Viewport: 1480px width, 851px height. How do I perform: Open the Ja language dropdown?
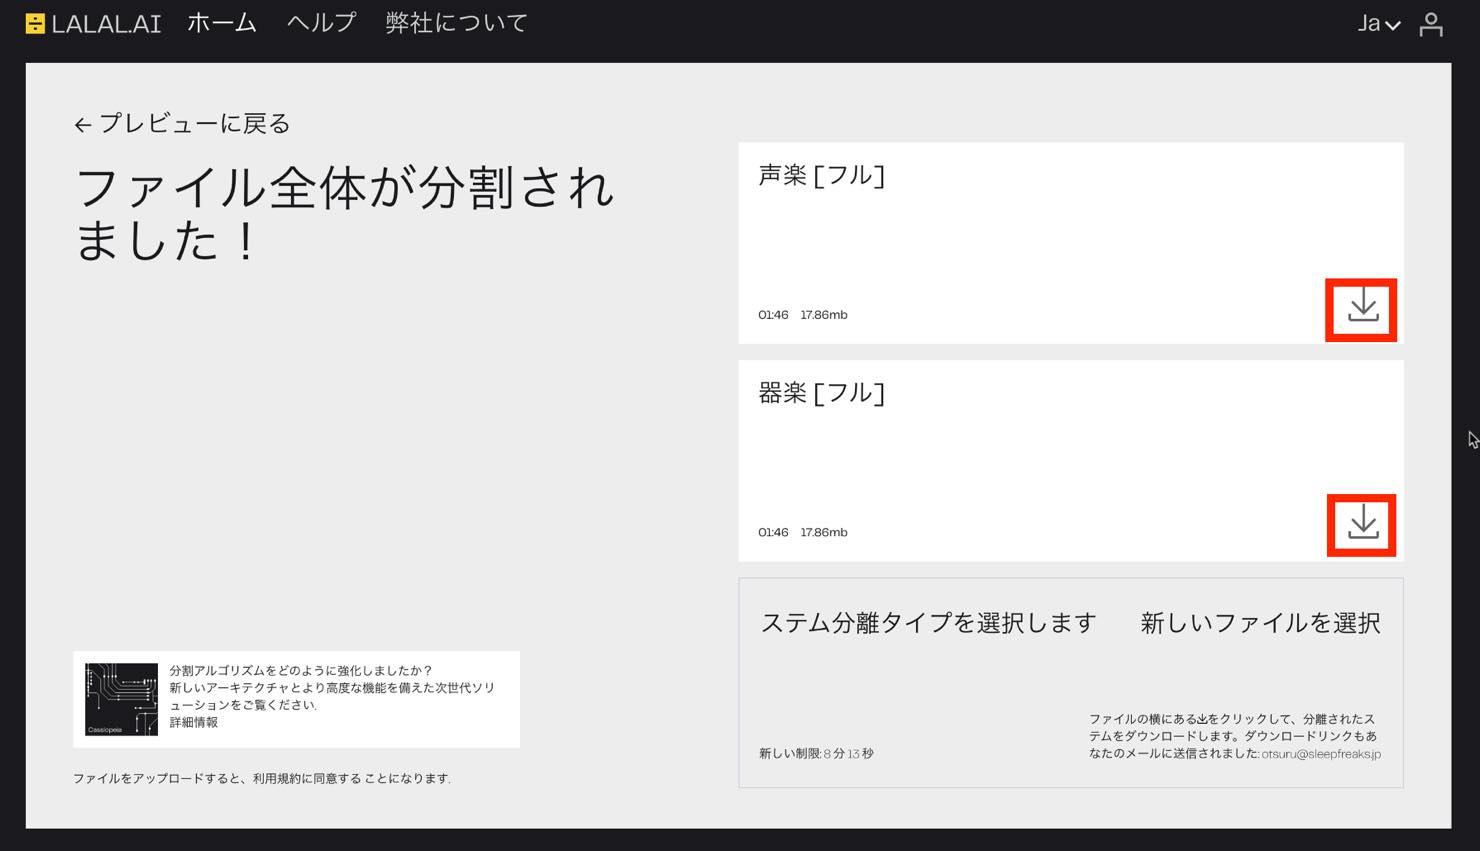coord(1378,23)
